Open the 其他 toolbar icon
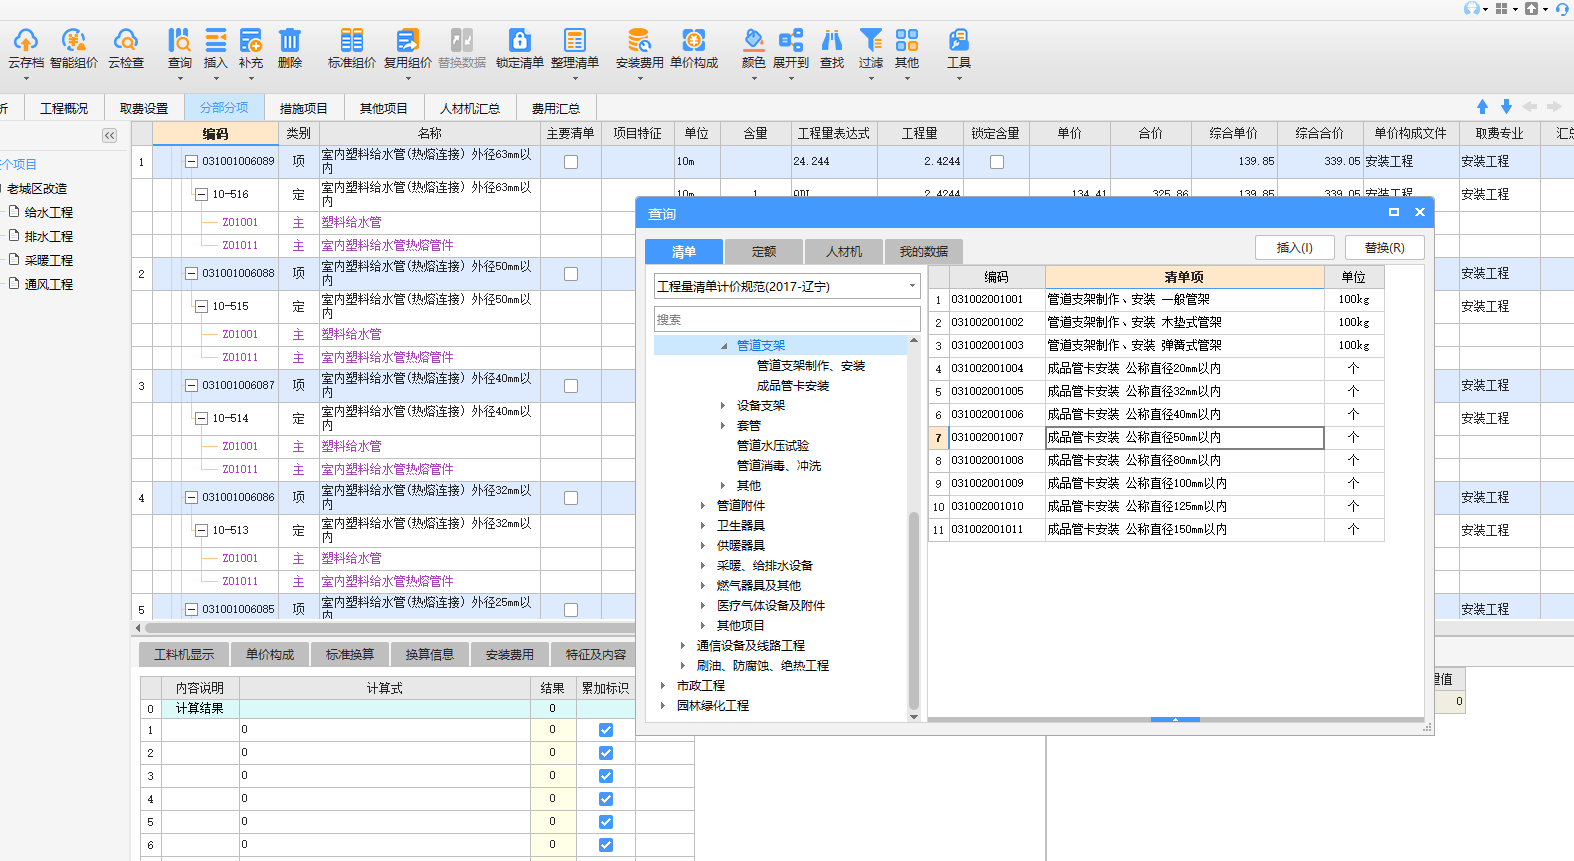The width and height of the screenshot is (1574, 861). click(907, 41)
